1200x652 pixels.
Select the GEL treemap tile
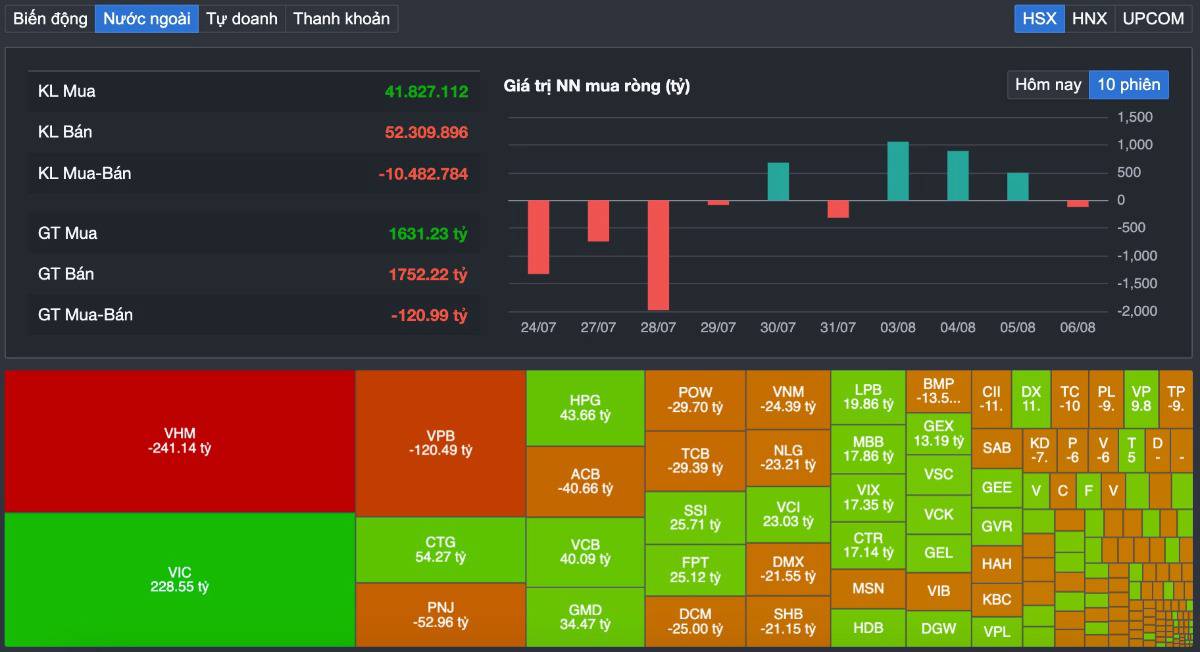[938, 553]
